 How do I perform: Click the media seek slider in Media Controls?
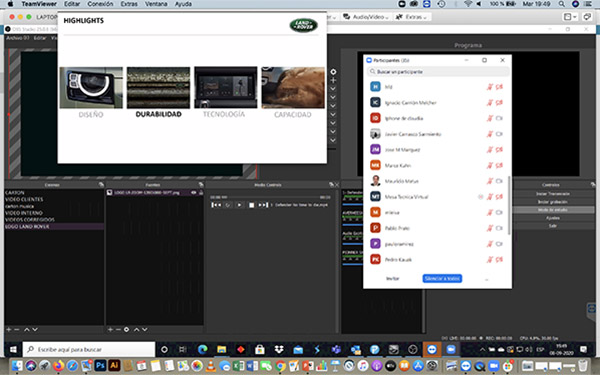(274, 197)
